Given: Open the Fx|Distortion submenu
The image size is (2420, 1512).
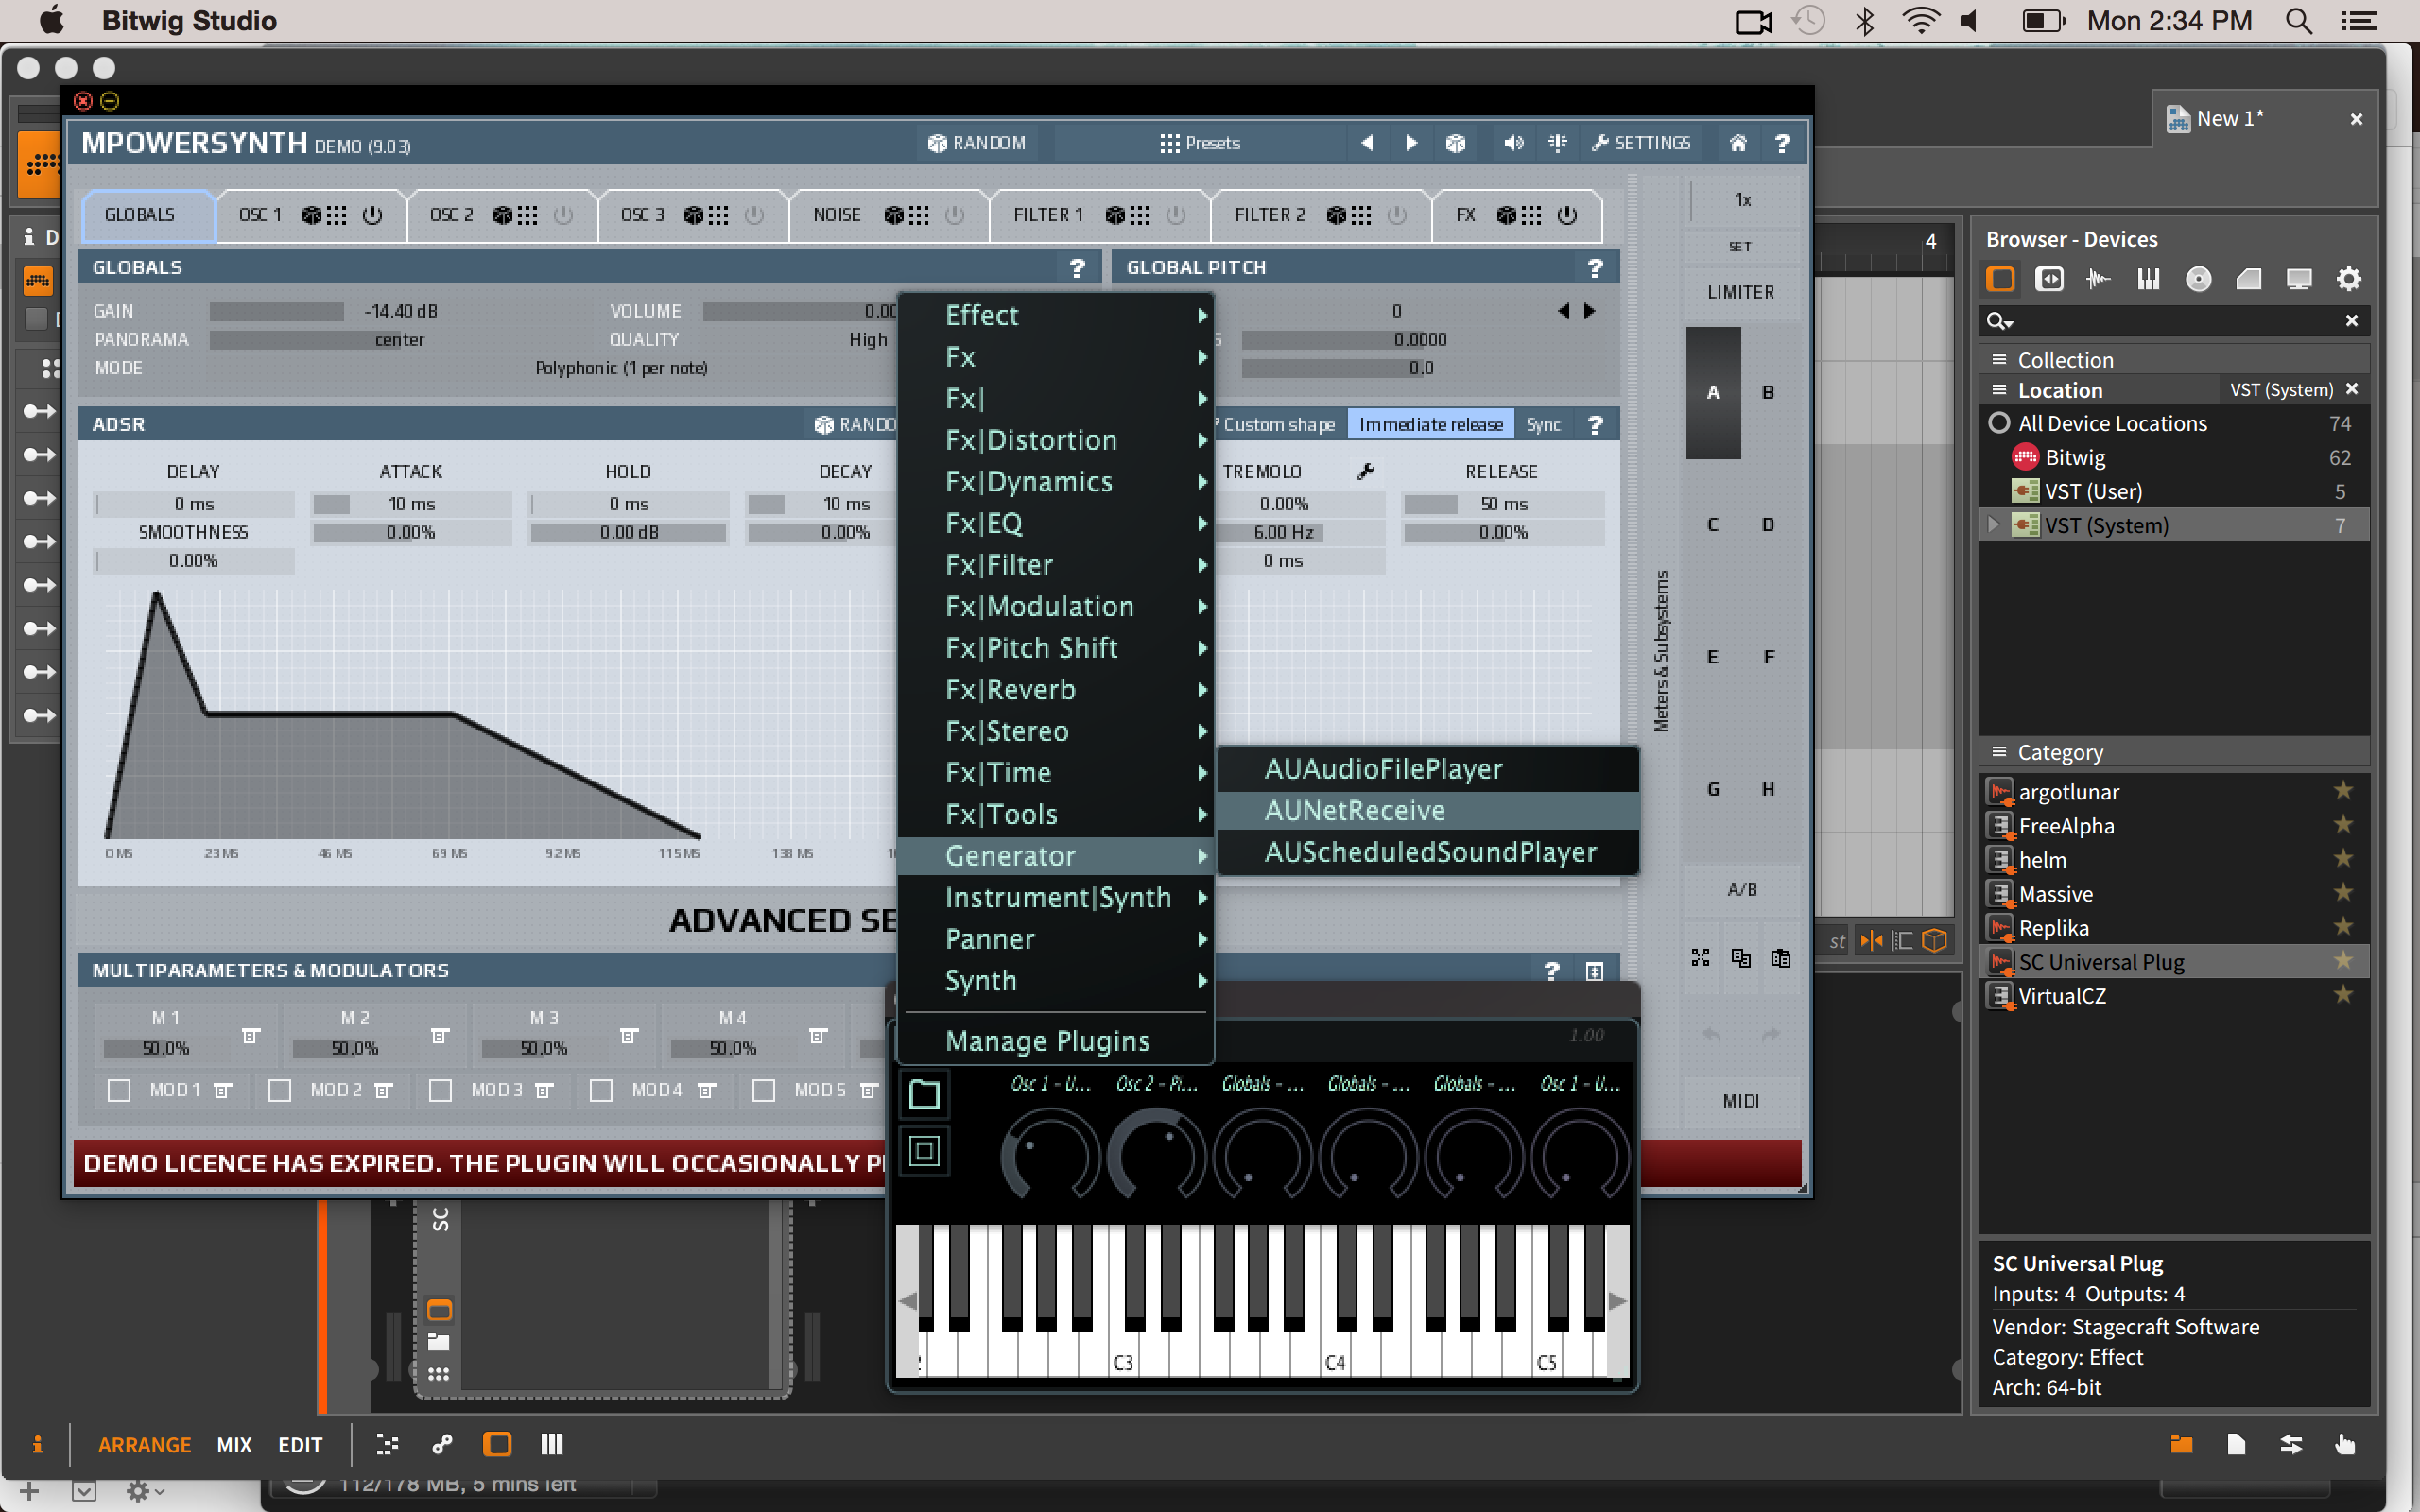Looking at the screenshot, I should click(x=1056, y=440).
